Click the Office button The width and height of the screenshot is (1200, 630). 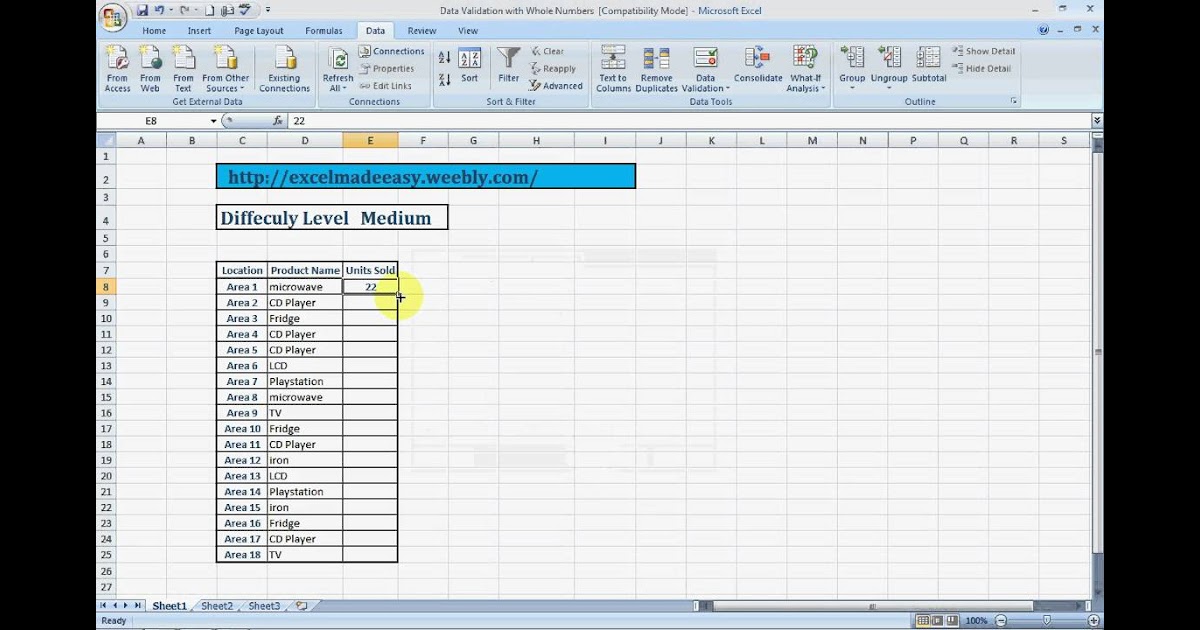(113, 17)
